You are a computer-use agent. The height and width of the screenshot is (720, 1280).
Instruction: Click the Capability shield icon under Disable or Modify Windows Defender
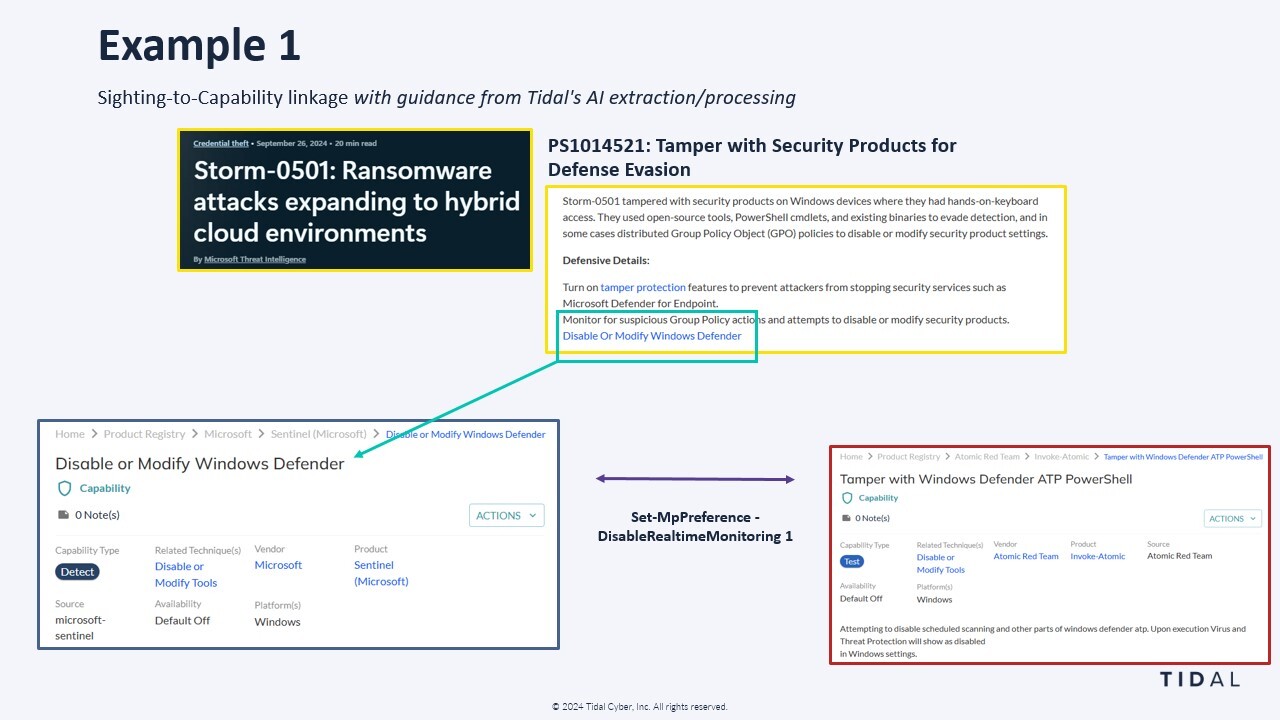click(65, 488)
